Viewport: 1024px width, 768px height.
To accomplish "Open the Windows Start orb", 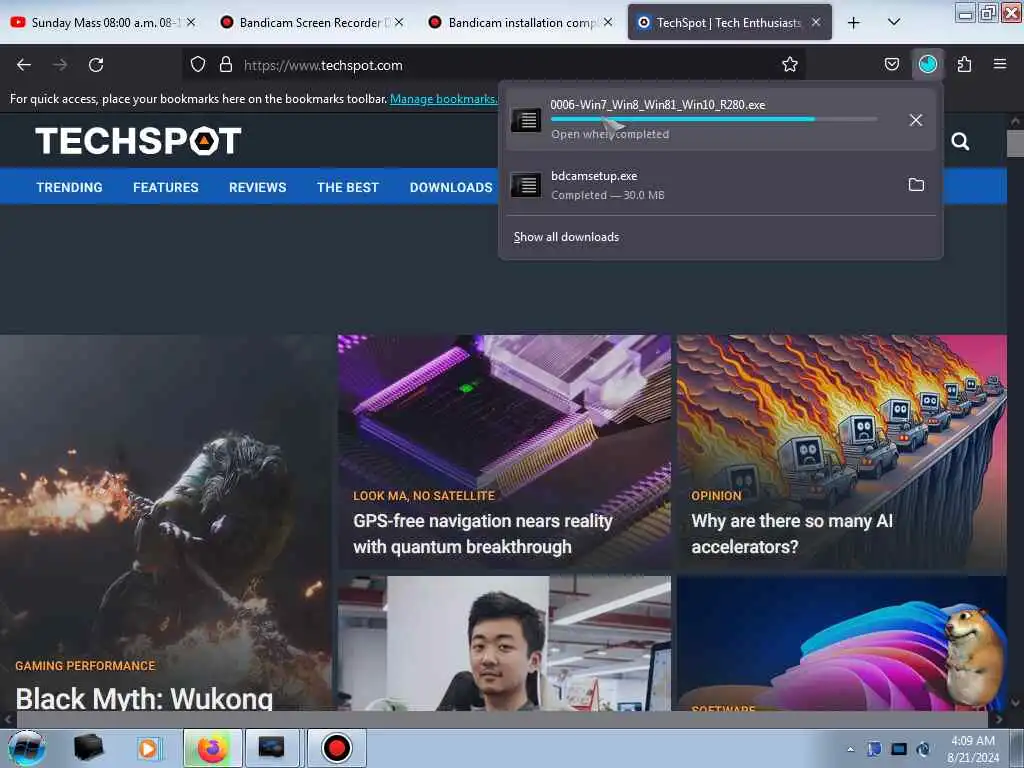I will tap(27, 748).
